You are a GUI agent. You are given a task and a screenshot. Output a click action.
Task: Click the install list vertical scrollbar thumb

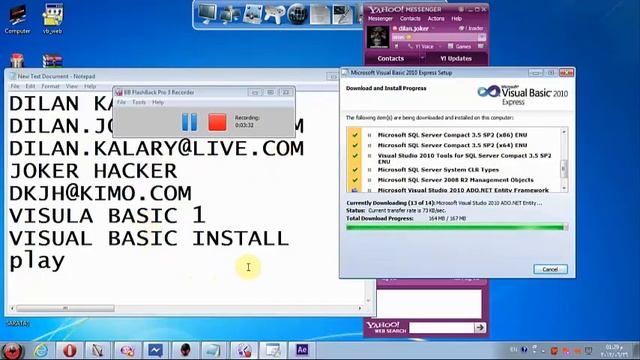[564, 168]
